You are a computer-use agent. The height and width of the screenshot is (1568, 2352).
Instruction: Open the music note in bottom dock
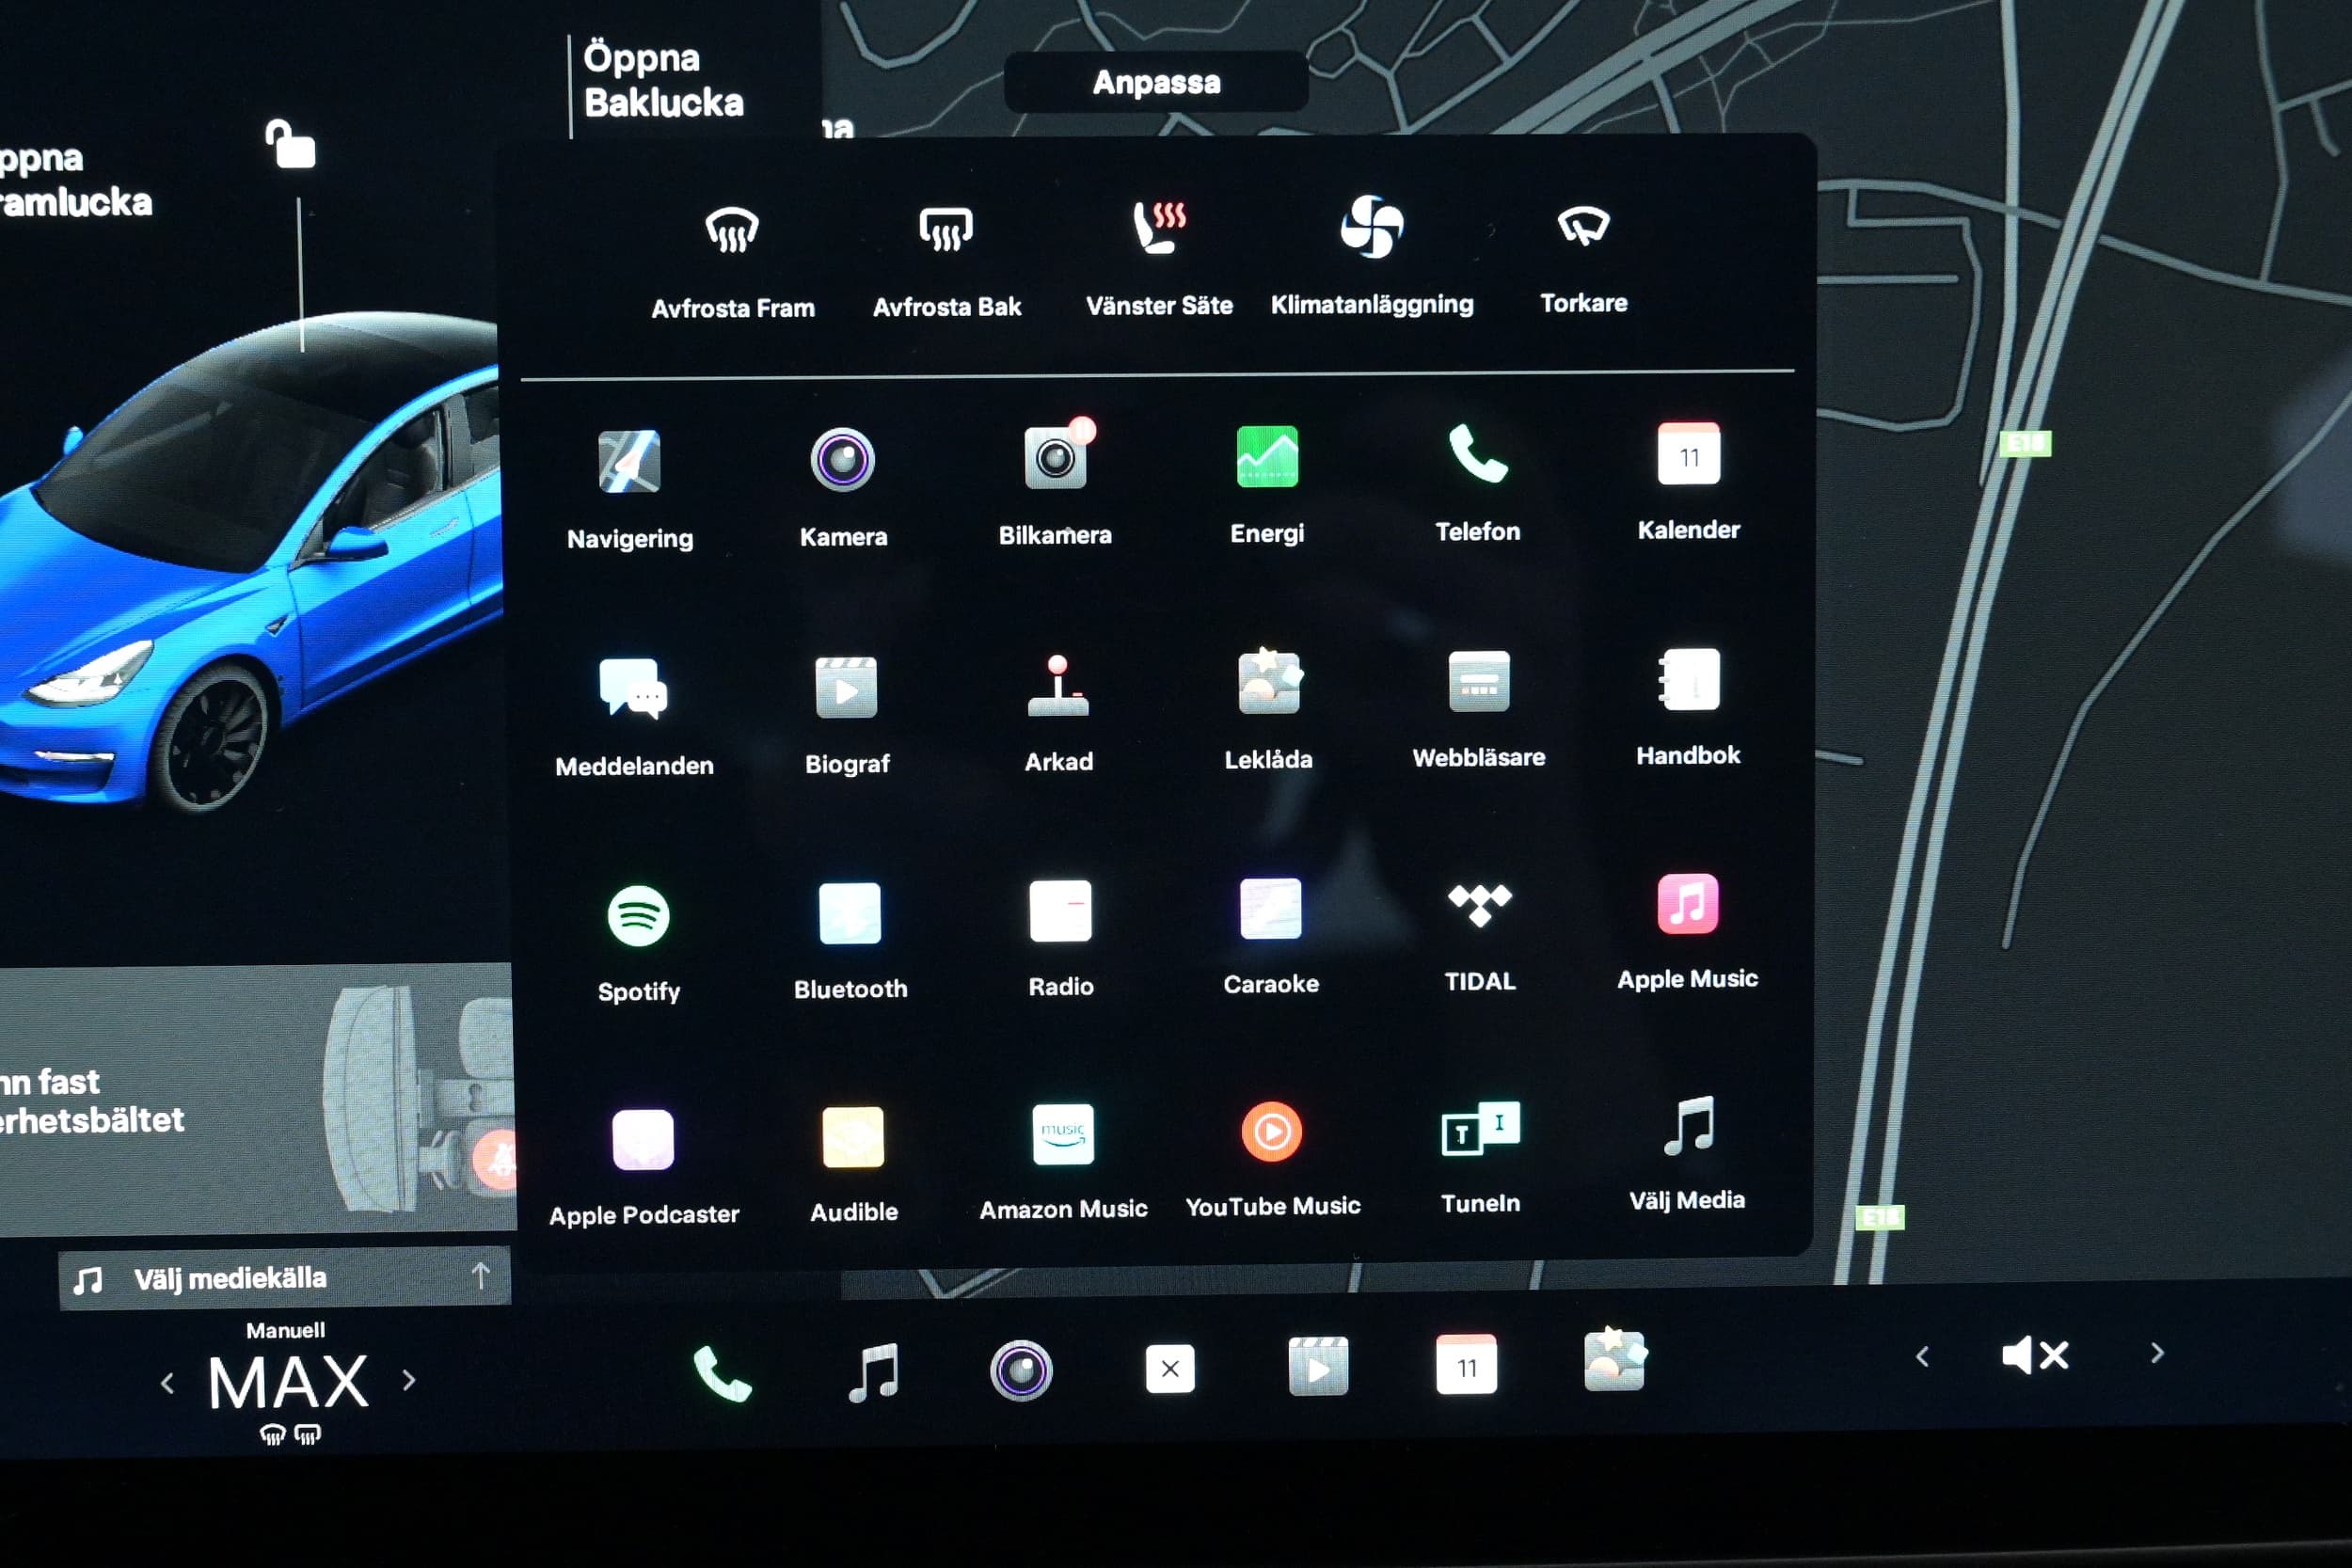pyautogui.click(x=873, y=1372)
